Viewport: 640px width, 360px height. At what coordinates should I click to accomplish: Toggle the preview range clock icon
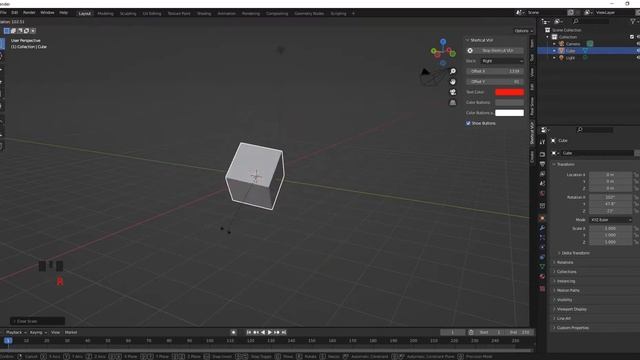coord(471,332)
